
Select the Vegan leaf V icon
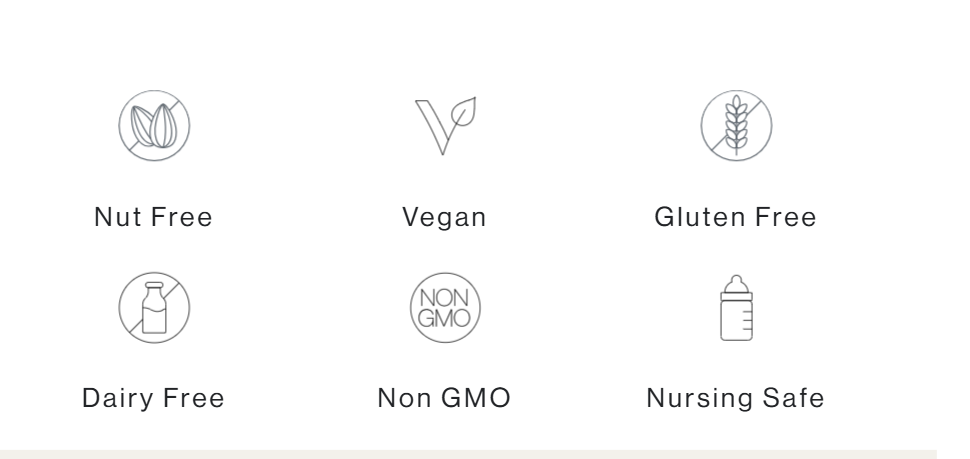(445, 126)
